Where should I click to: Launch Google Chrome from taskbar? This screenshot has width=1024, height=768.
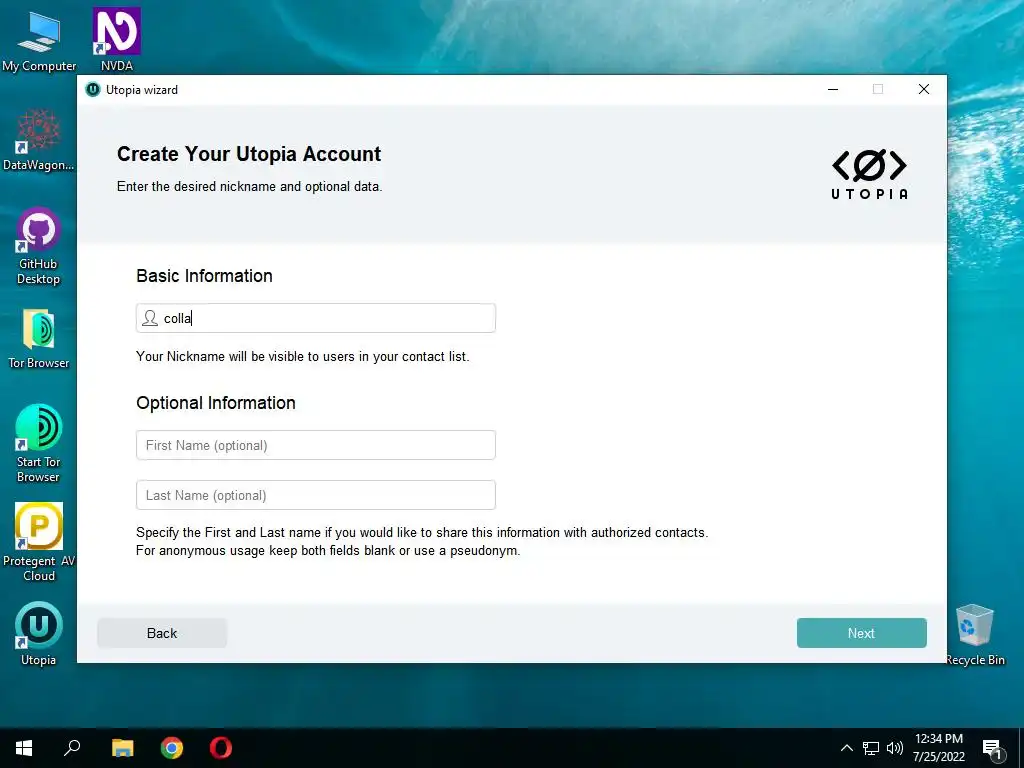172,748
